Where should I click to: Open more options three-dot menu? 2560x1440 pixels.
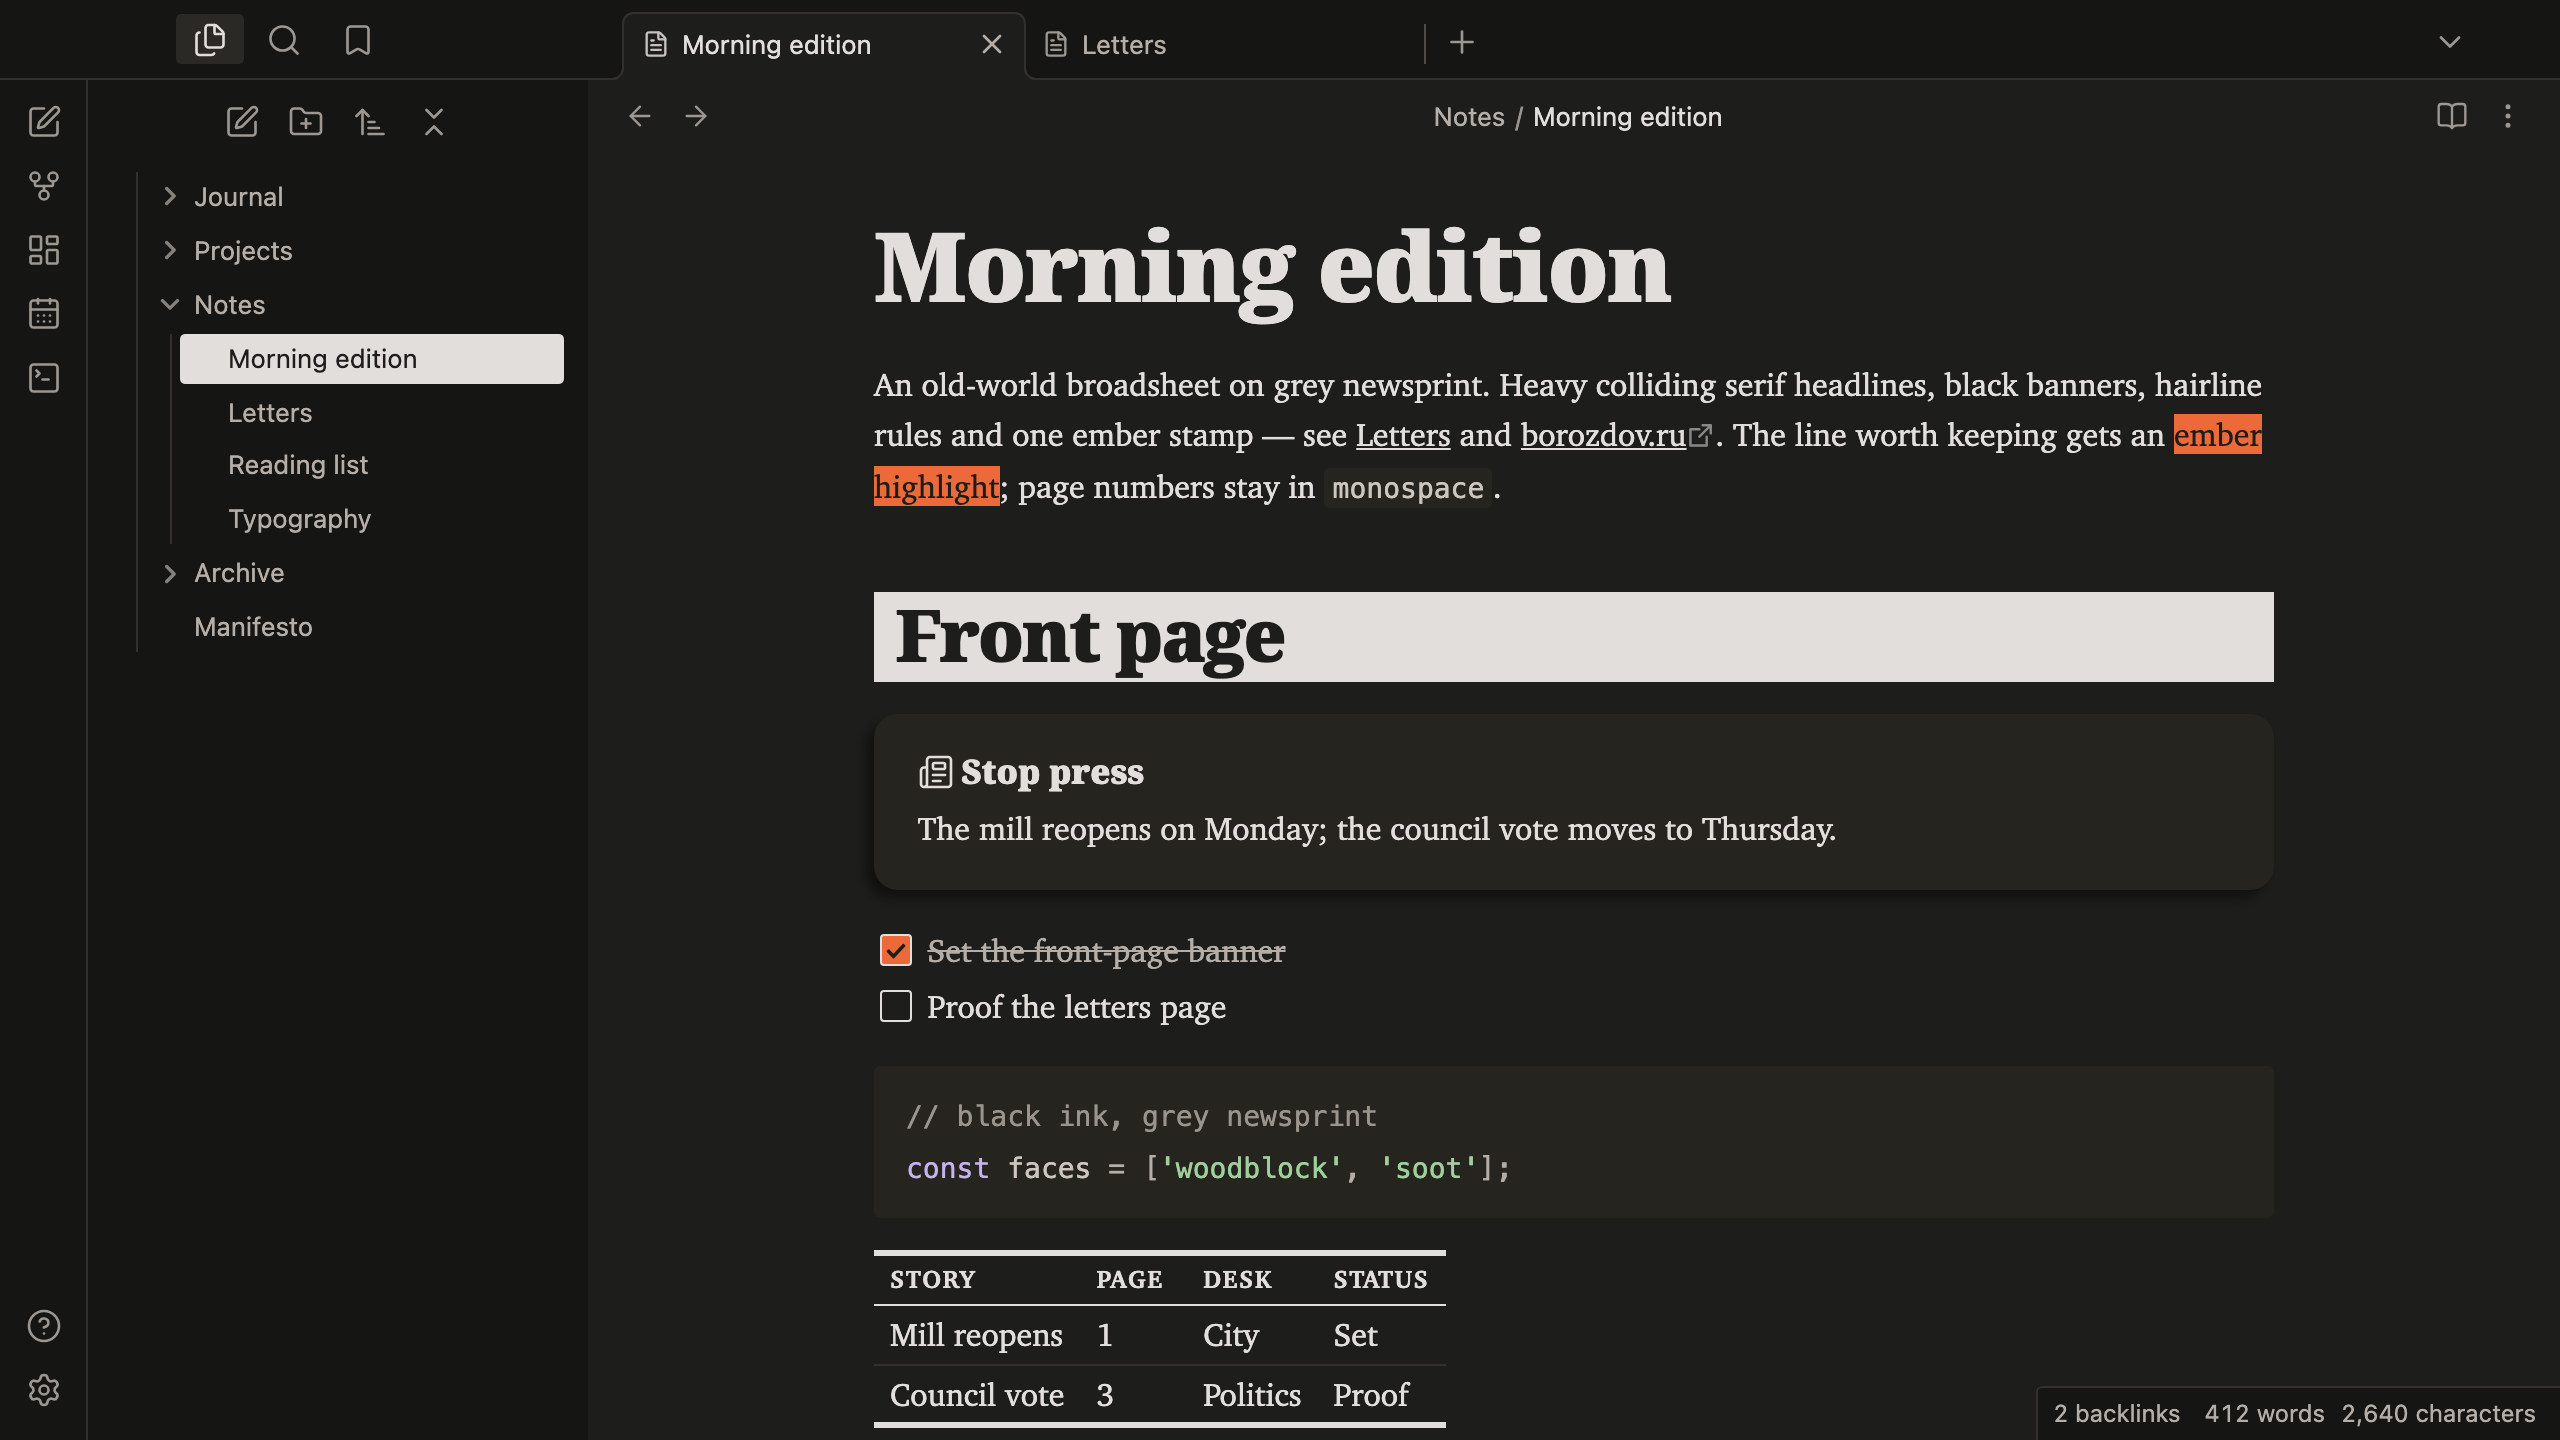pos(2508,116)
